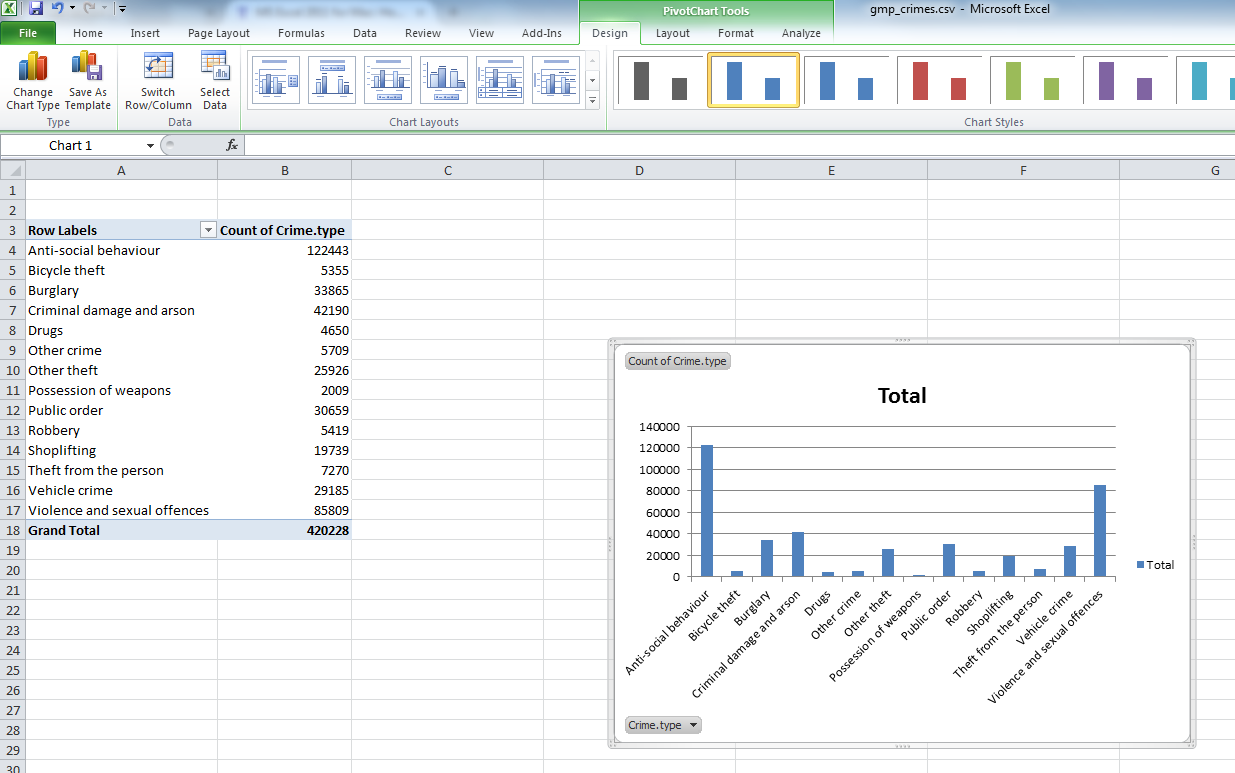Viewport: 1235px width, 773px height.
Task: Click the insert function fx icon
Action: pyautogui.click(x=232, y=145)
